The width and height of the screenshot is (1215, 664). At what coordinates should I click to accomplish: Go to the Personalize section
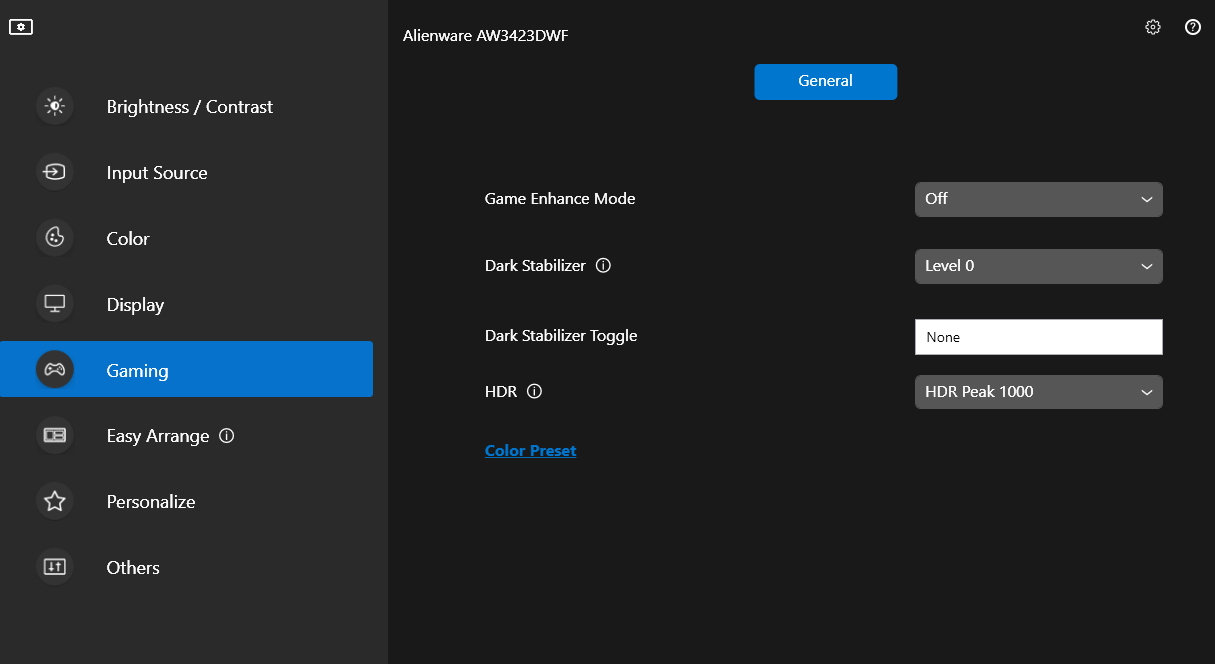coord(186,501)
